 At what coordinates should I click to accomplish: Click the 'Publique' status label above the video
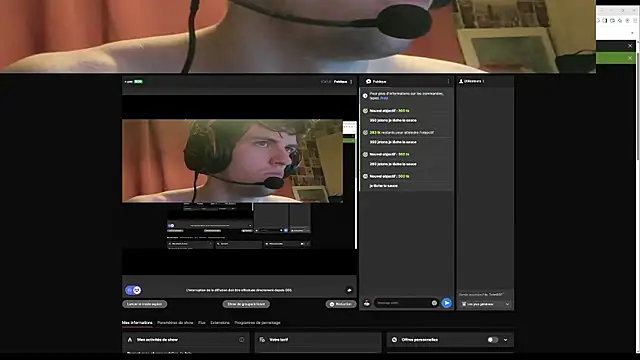(340, 82)
